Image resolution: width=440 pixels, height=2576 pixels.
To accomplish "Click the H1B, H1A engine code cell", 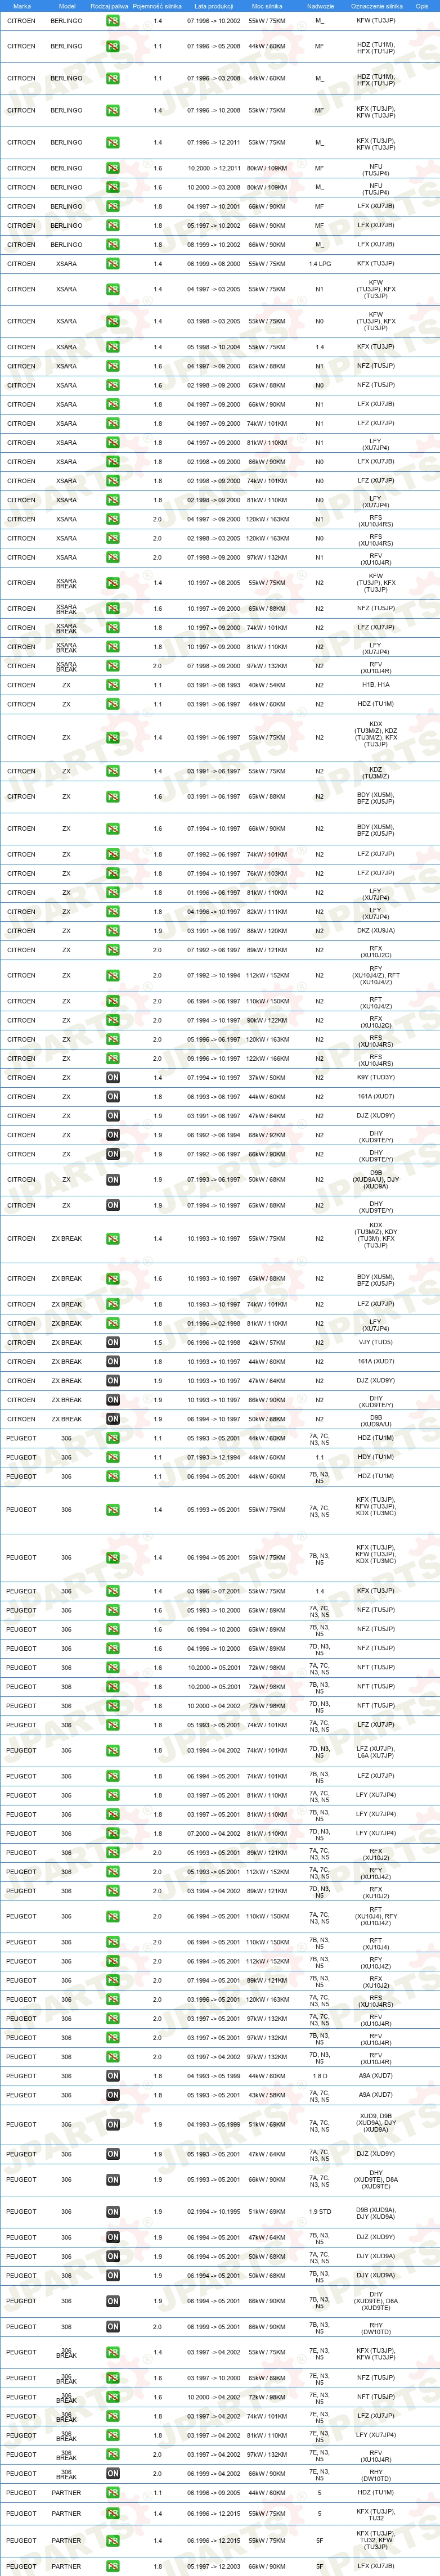I will (x=376, y=685).
